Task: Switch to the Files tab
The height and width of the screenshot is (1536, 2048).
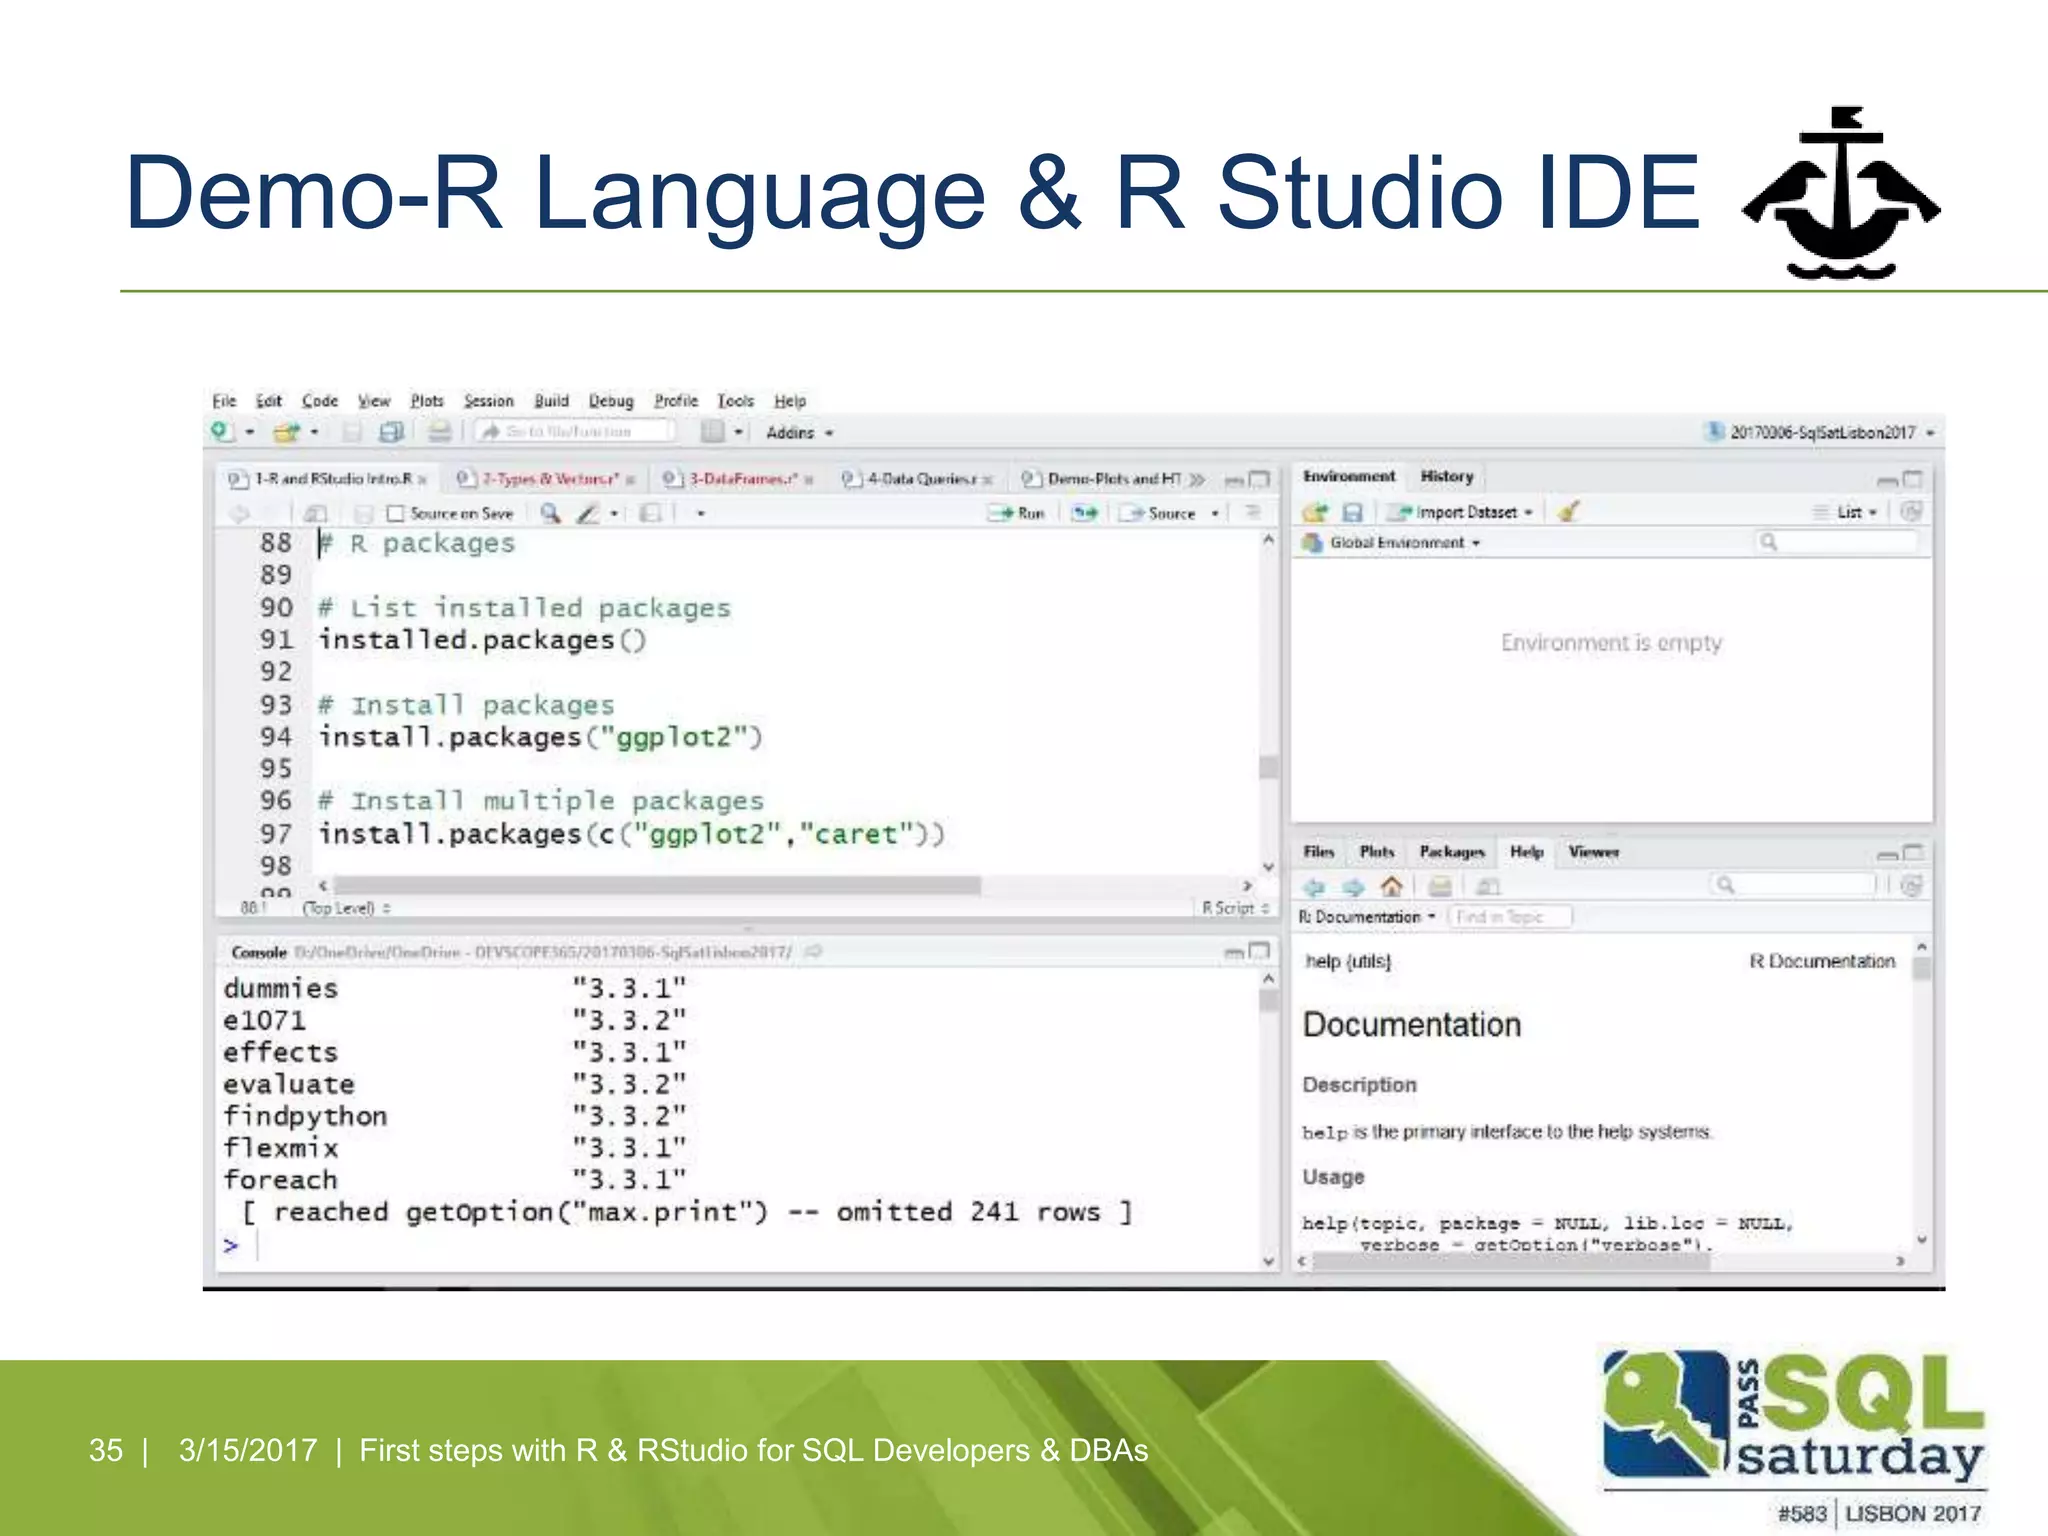Action: [1319, 852]
